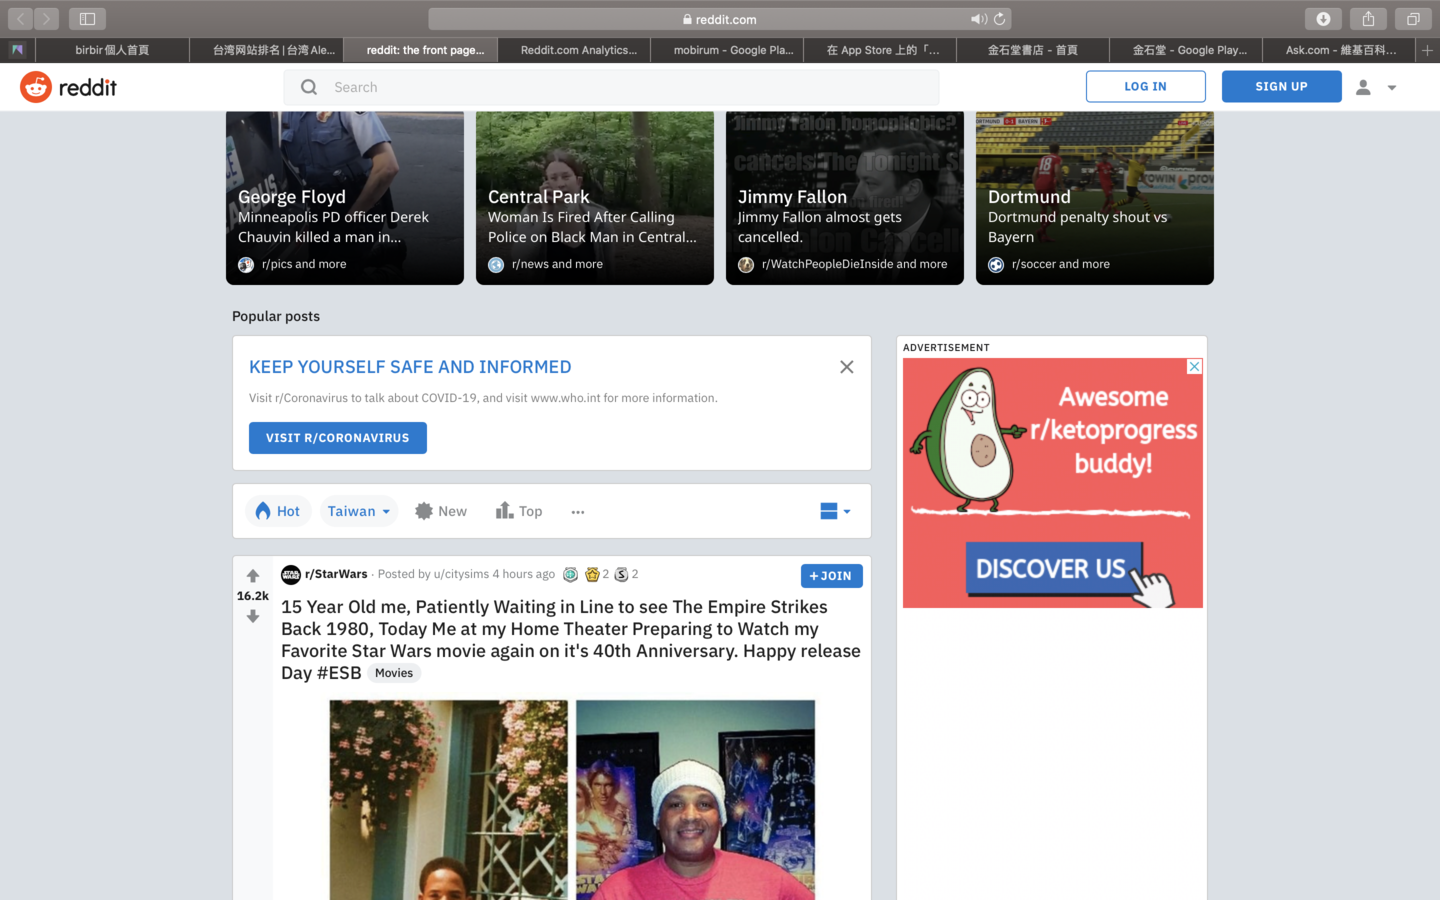Screen dimensions: 1440x900
Task: Open r/pics and more link
Action: (304, 264)
